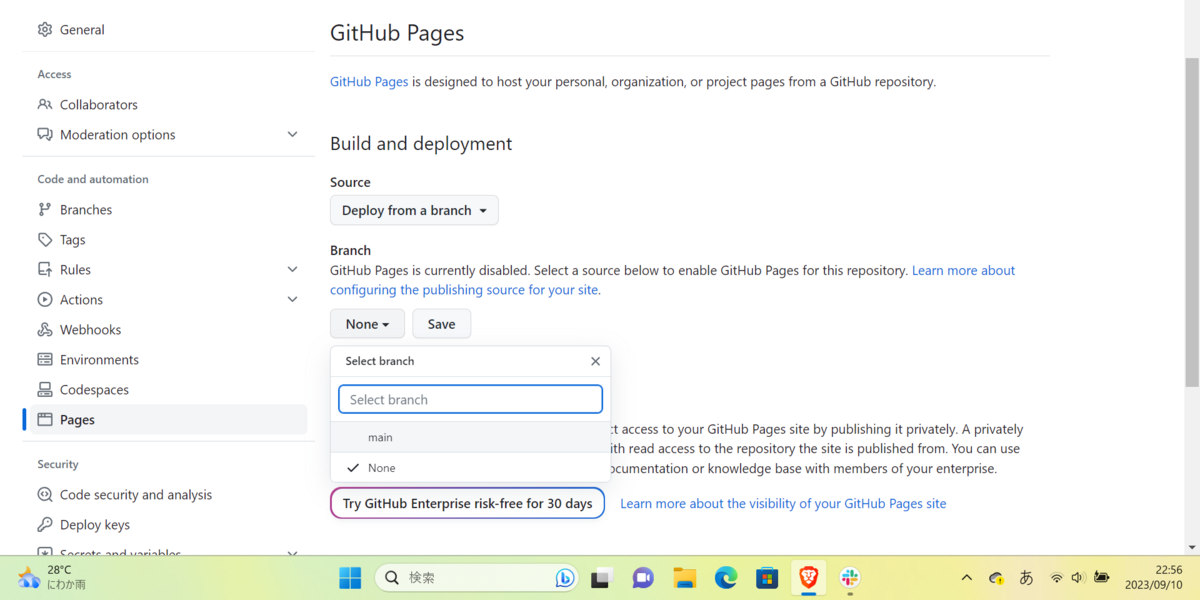Click Try GitHub Enterprise risk-free button
The width and height of the screenshot is (1200, 600).
pos(467,503)
